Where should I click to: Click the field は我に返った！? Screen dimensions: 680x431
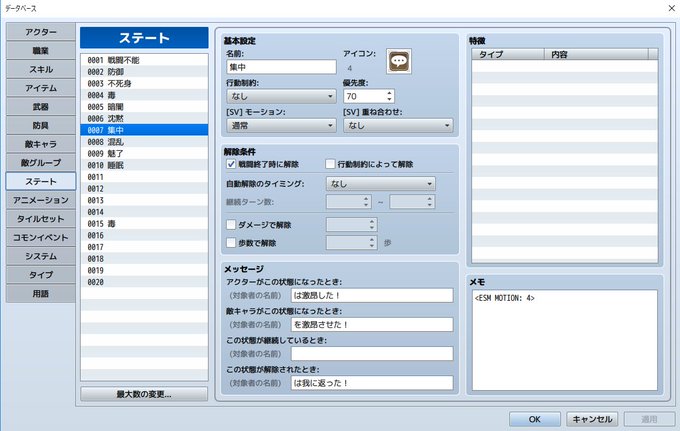[x=372, y=383]
